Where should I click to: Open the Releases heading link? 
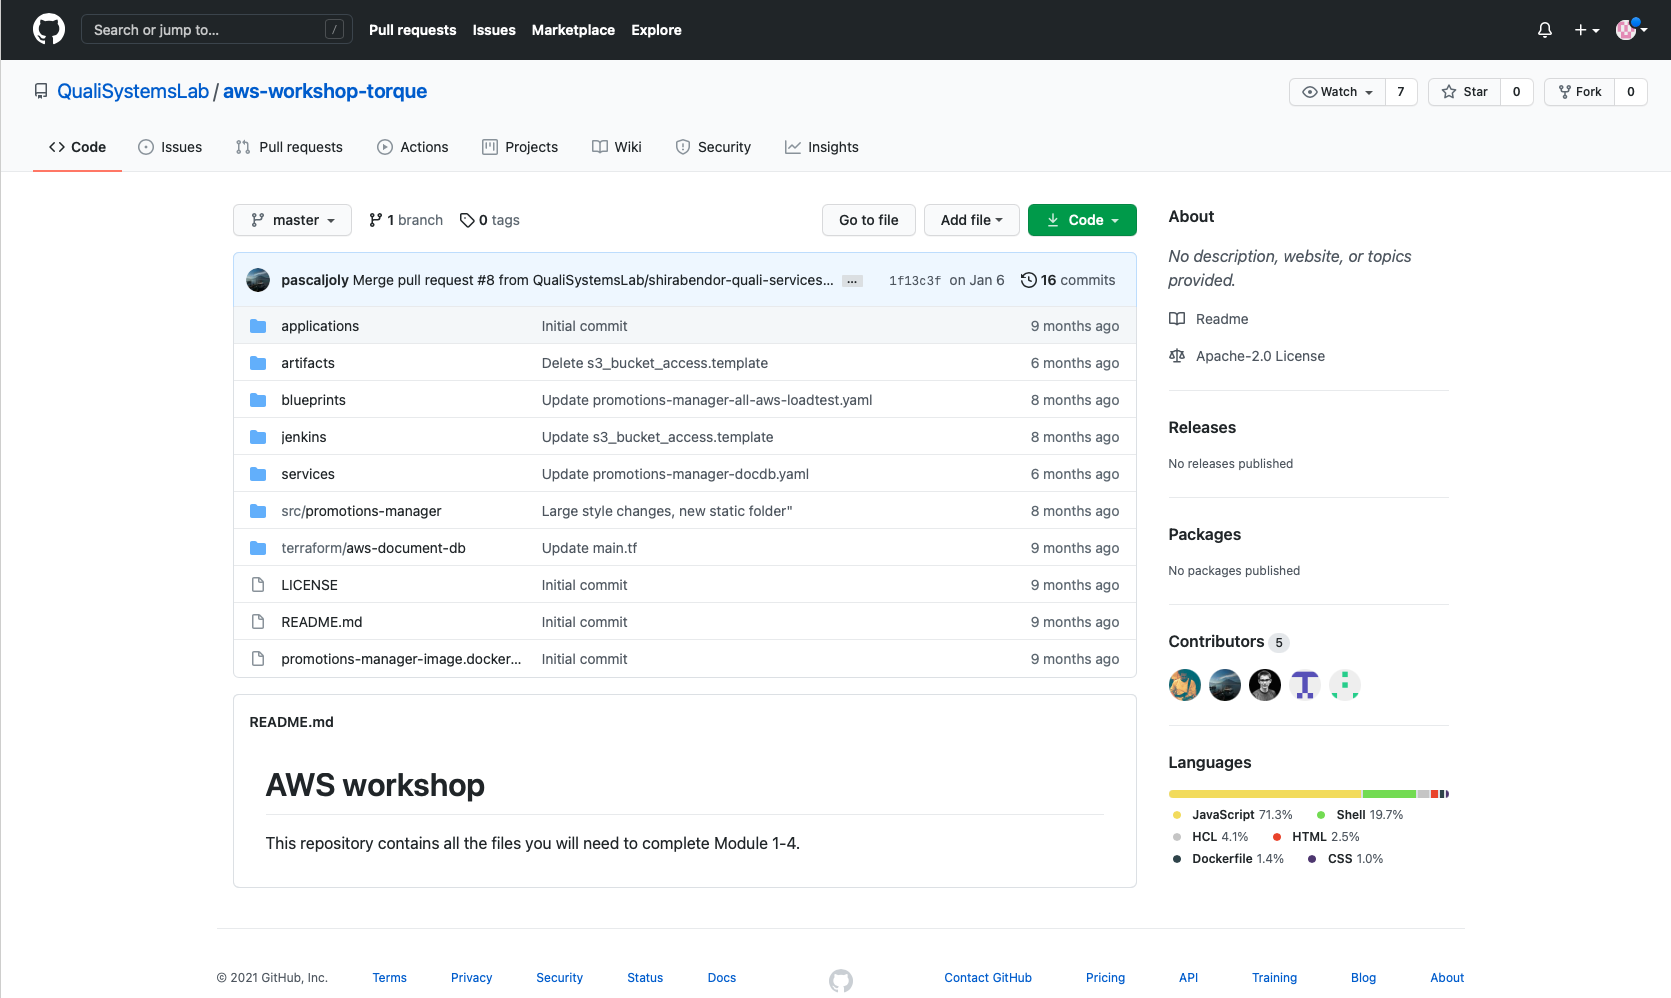coord(1202,428)
